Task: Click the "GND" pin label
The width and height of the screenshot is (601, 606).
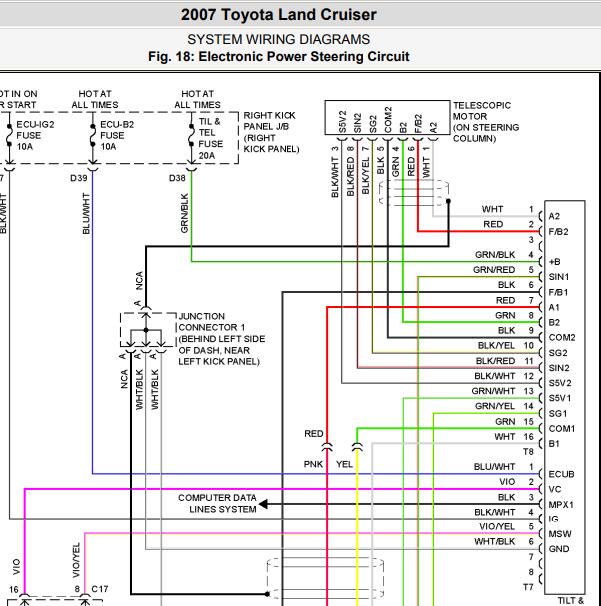Action: pyautogui.click(x=558, y=549)
